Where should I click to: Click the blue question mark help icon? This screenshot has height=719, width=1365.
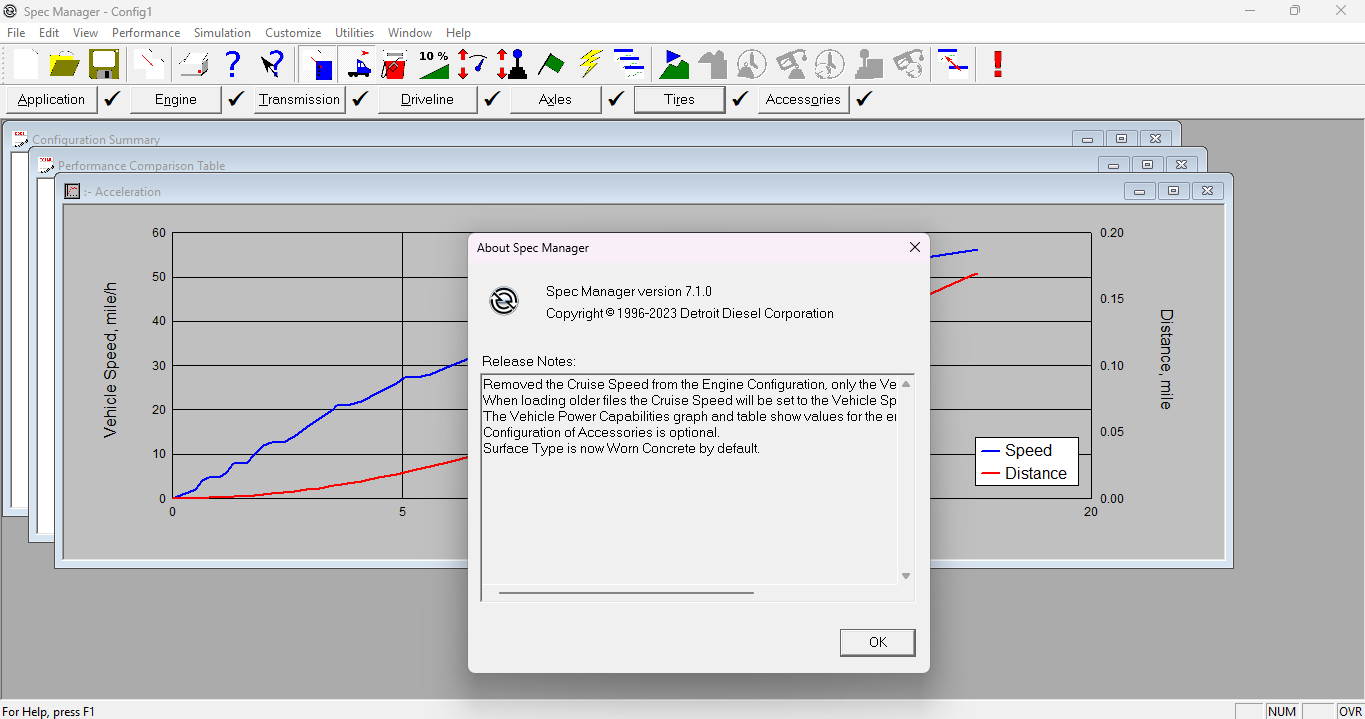[233, 65]
